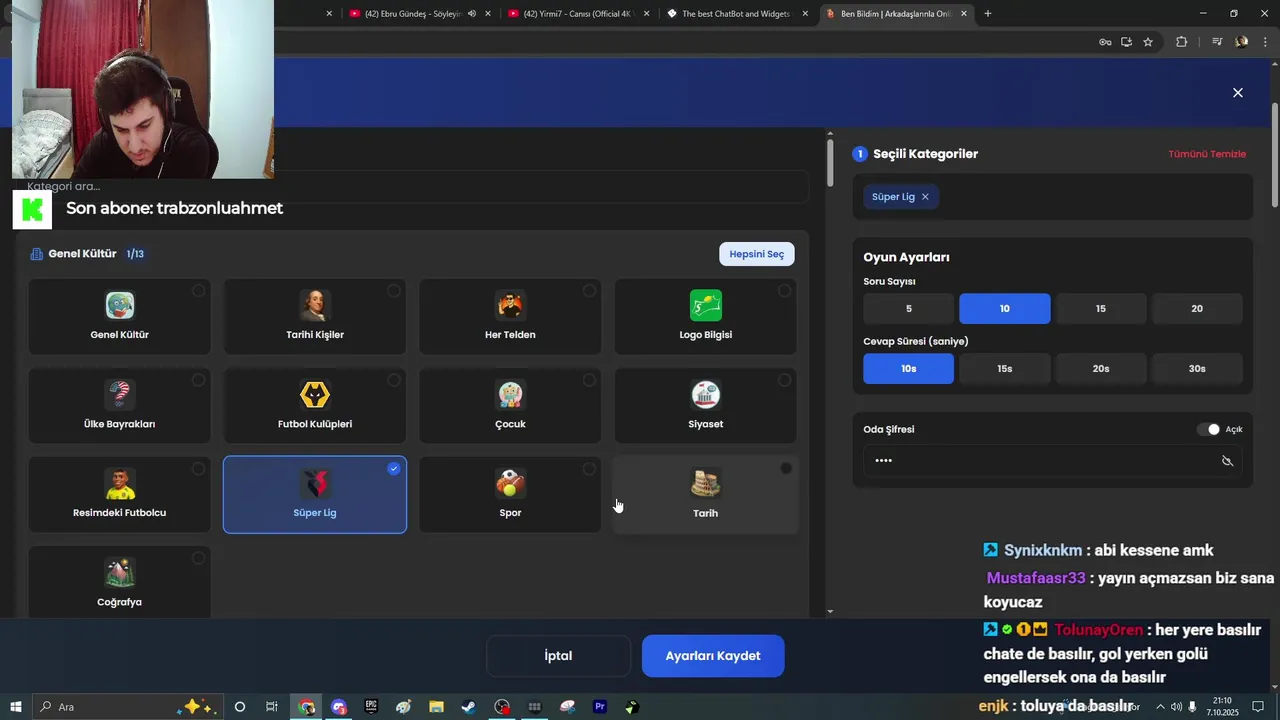This screenshot has width=1280, height=720.
Task: Set question count to 15
Action: coord(1100,309)
